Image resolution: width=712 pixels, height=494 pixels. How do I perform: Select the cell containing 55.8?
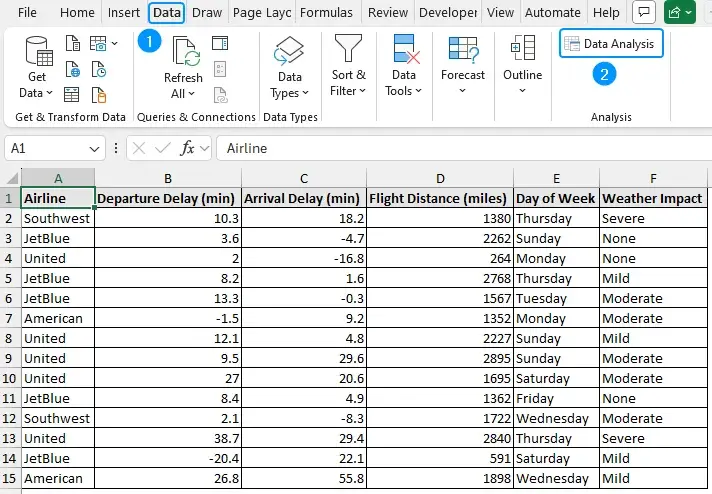304,478
